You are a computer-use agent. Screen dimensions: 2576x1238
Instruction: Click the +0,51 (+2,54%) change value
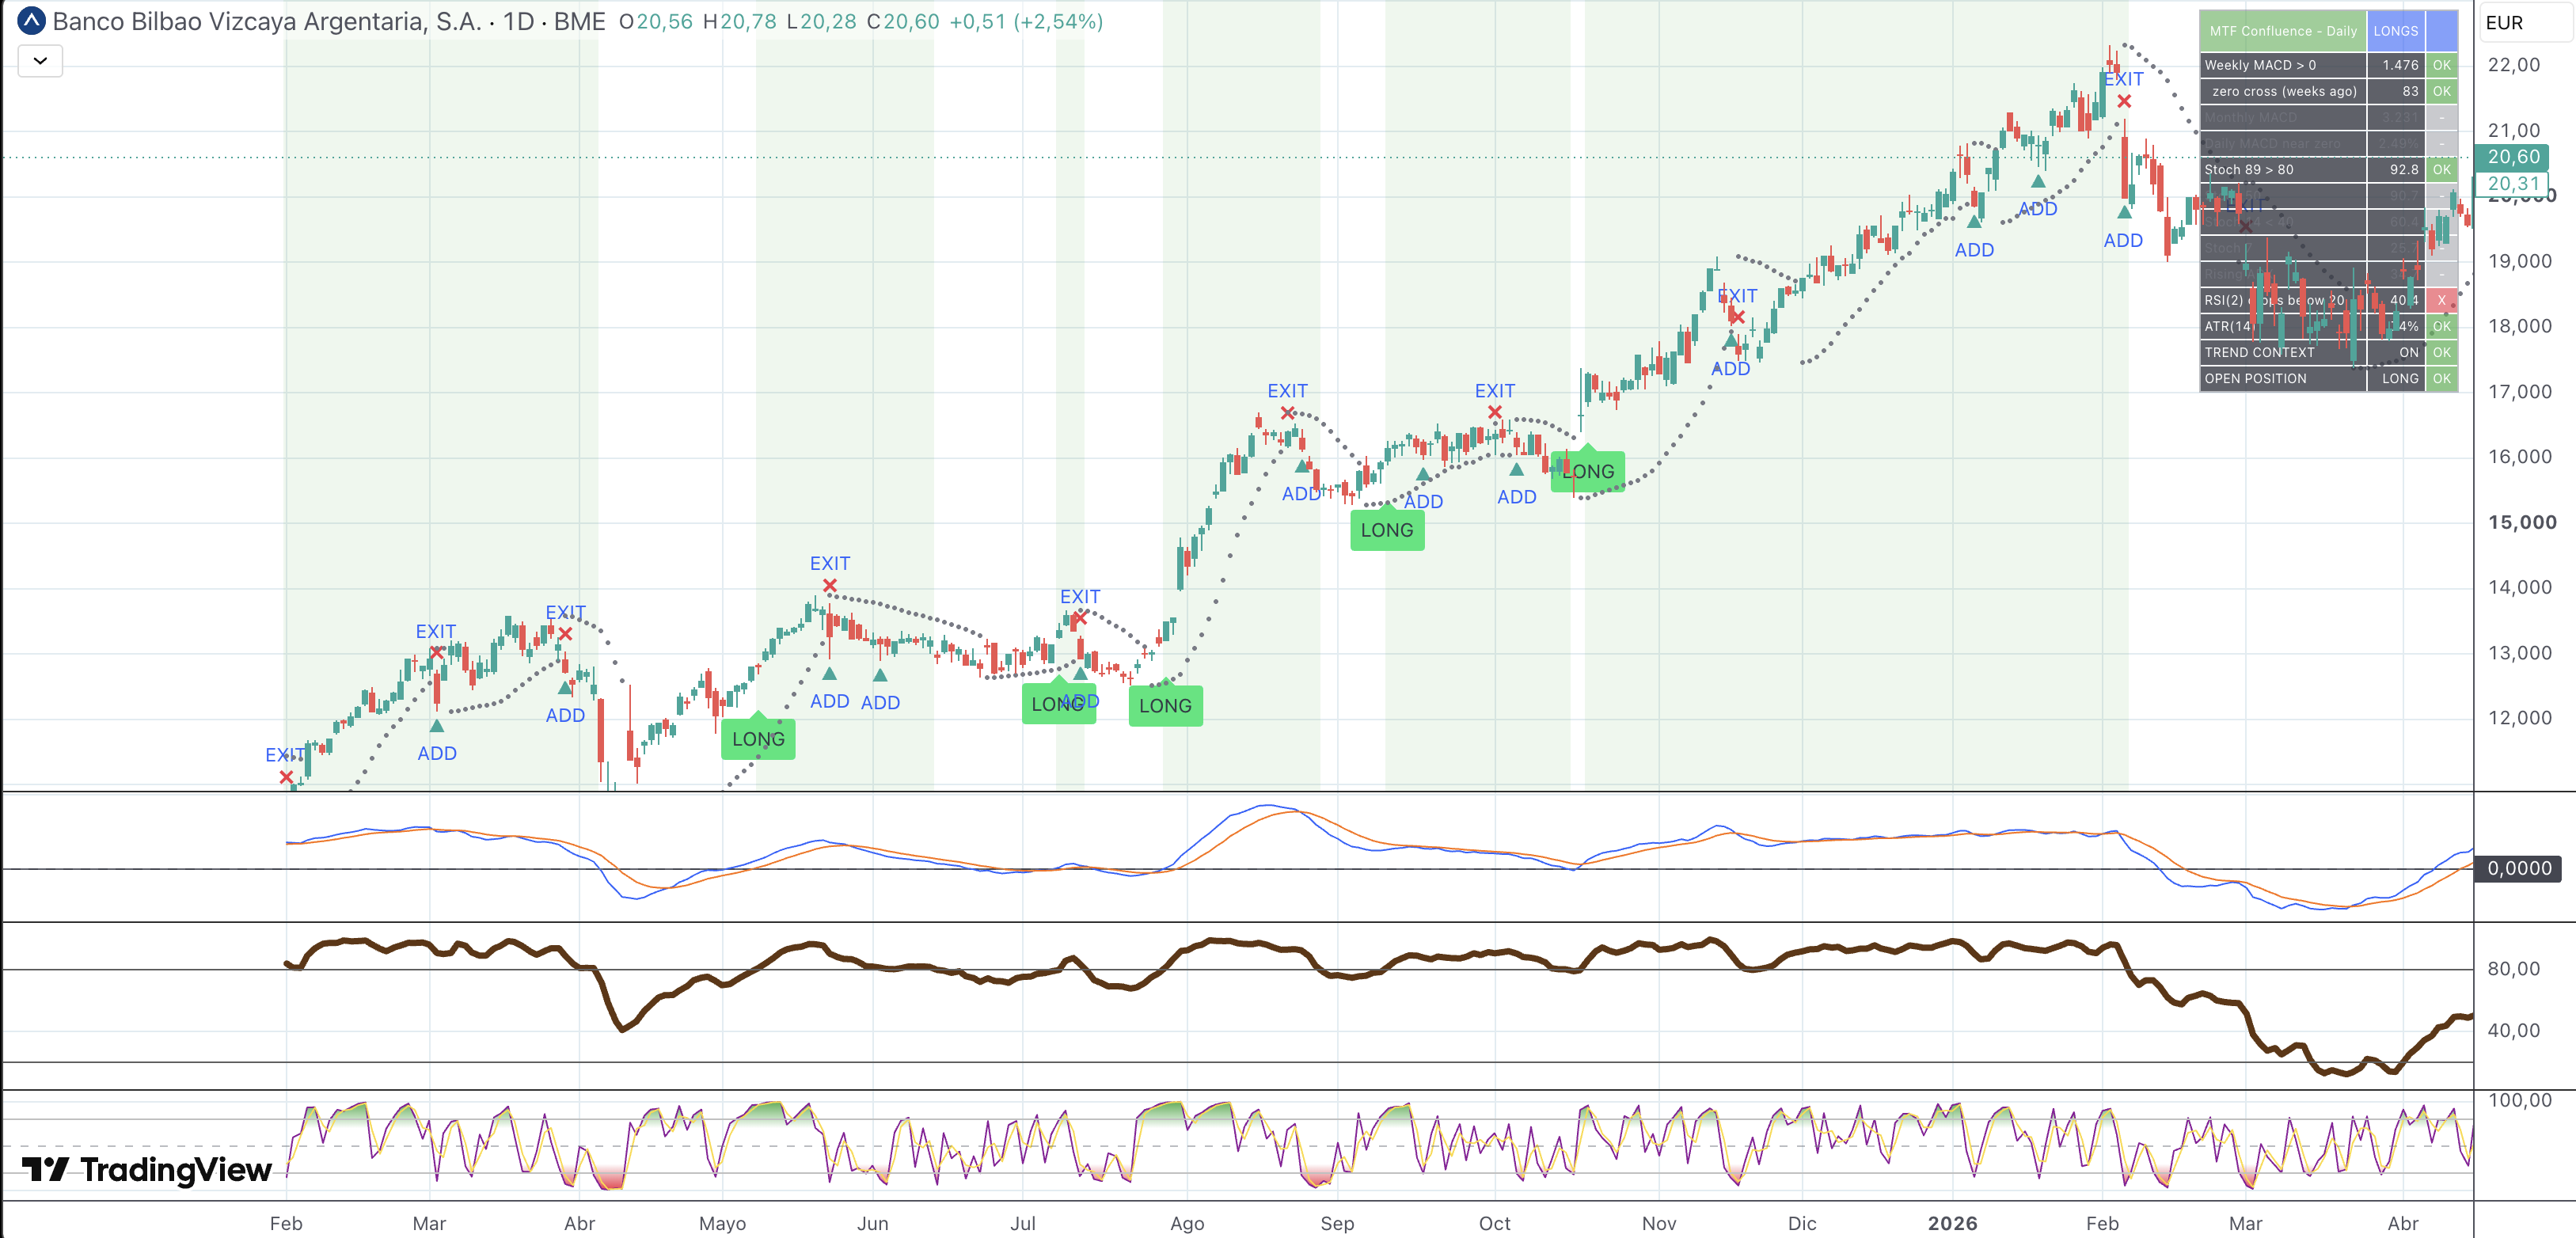[1026, 21]
